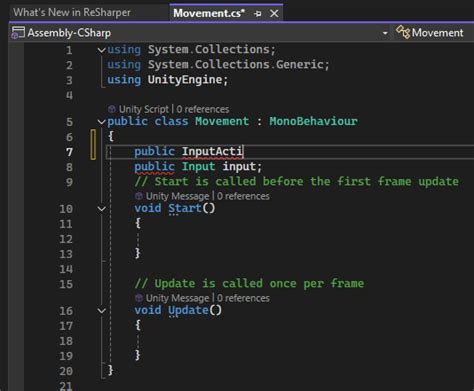Close the Movement.cs tab
Screen dimensions: 474x391
pos(274,14)
